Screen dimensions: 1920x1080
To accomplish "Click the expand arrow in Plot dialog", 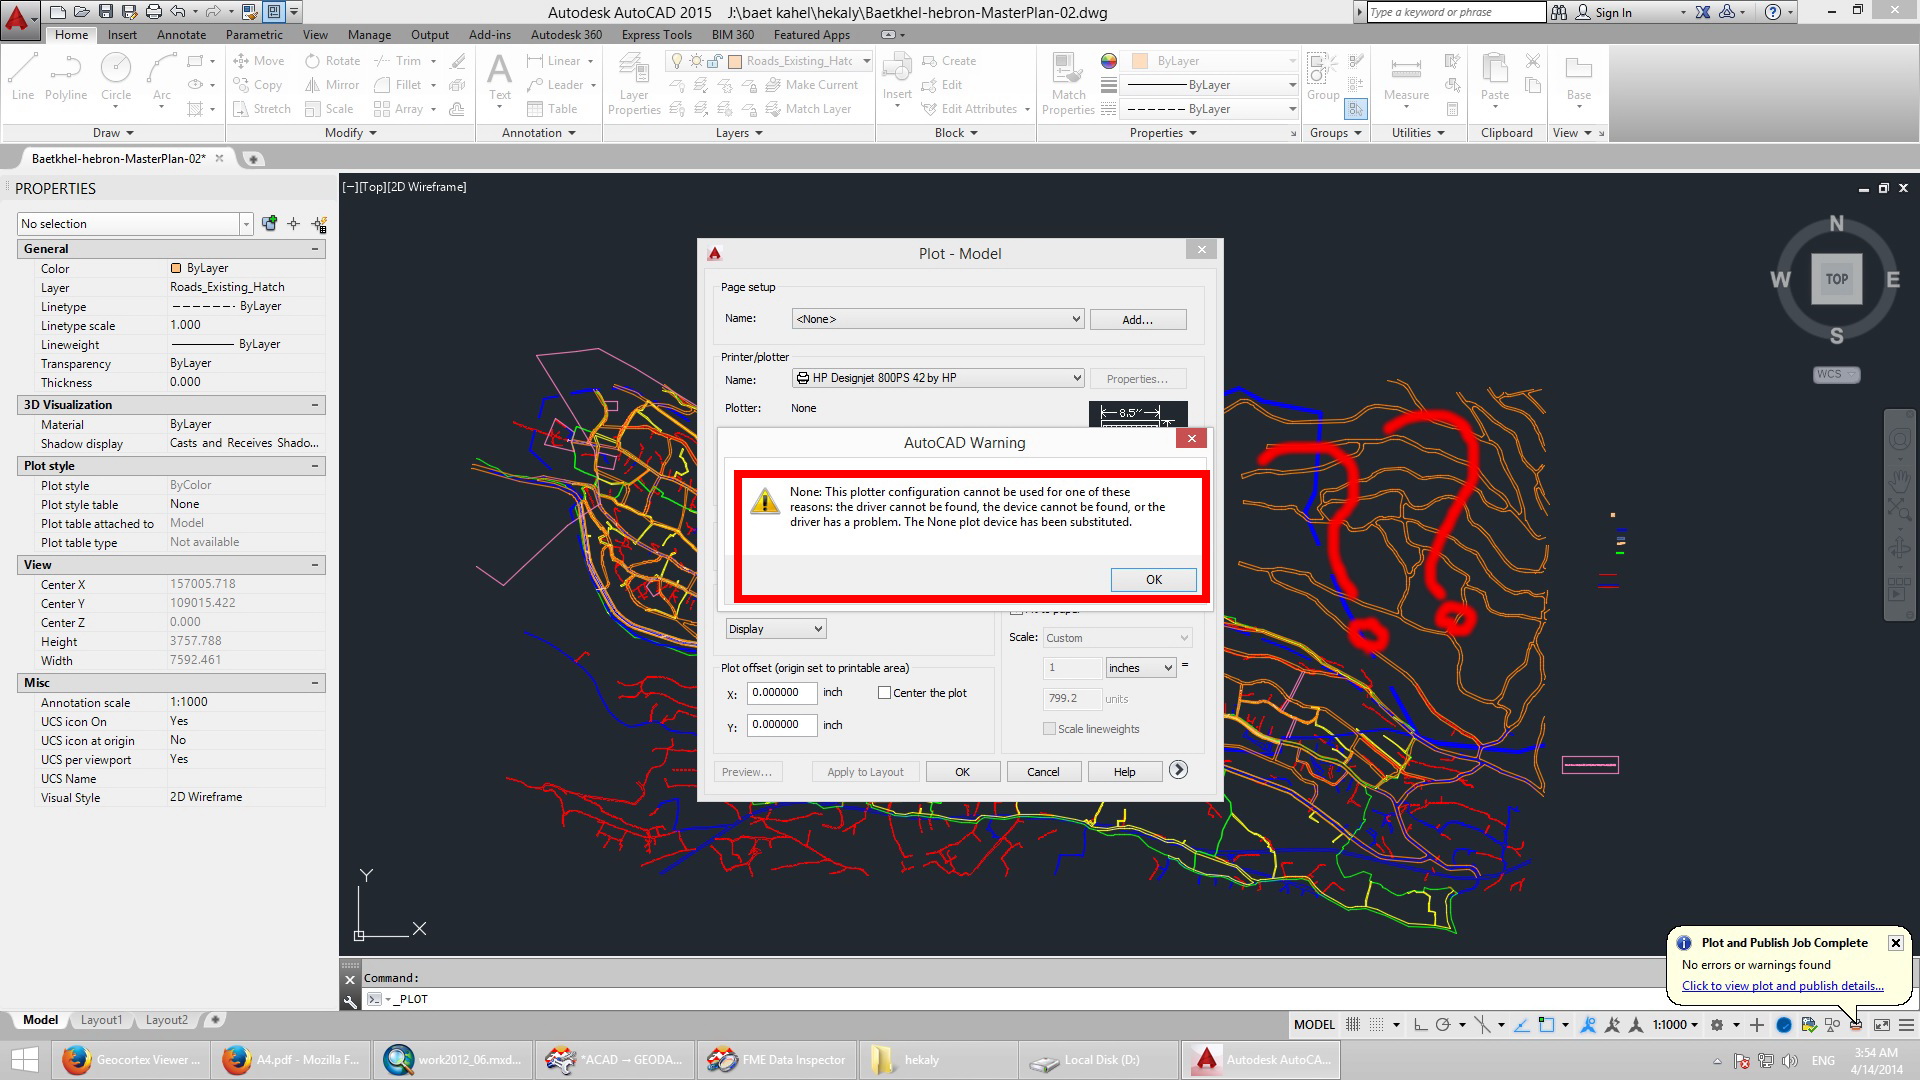I will (1179, 769).
